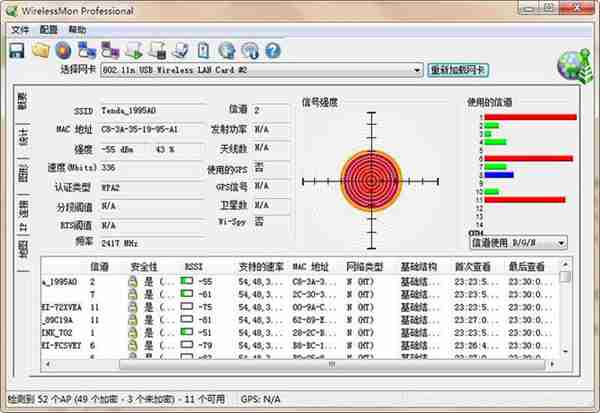Click the GPS: N/A status bar text

pos(261,400)
